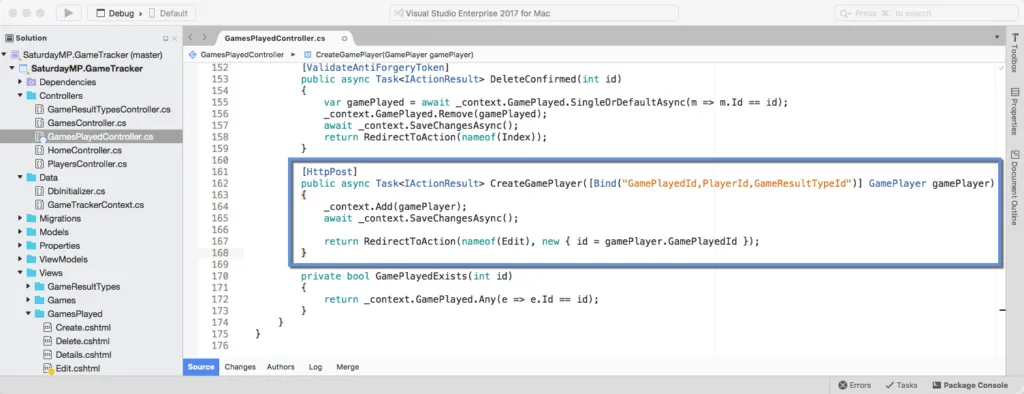This screenshot has width=1024, height=394.
Task: Collapse the Controllers folder
Action: pos(20,96)
